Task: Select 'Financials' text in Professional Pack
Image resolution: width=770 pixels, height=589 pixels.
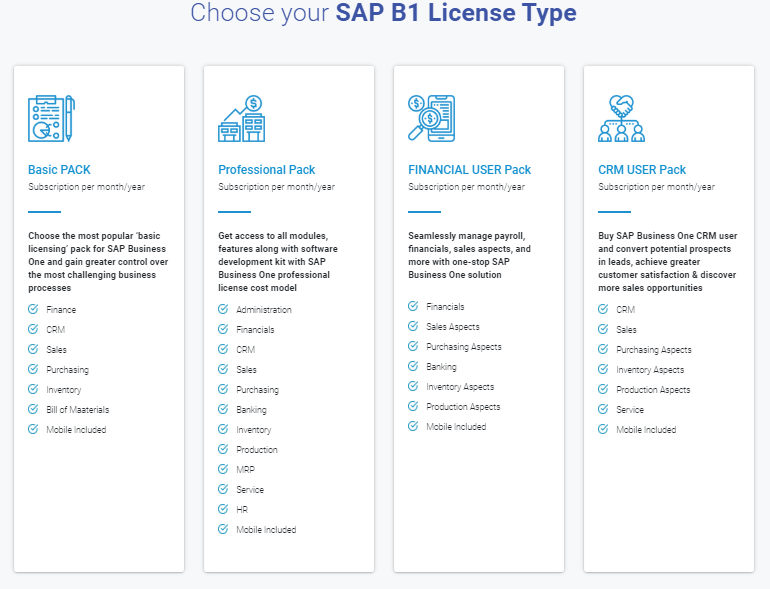Action: 255,330
